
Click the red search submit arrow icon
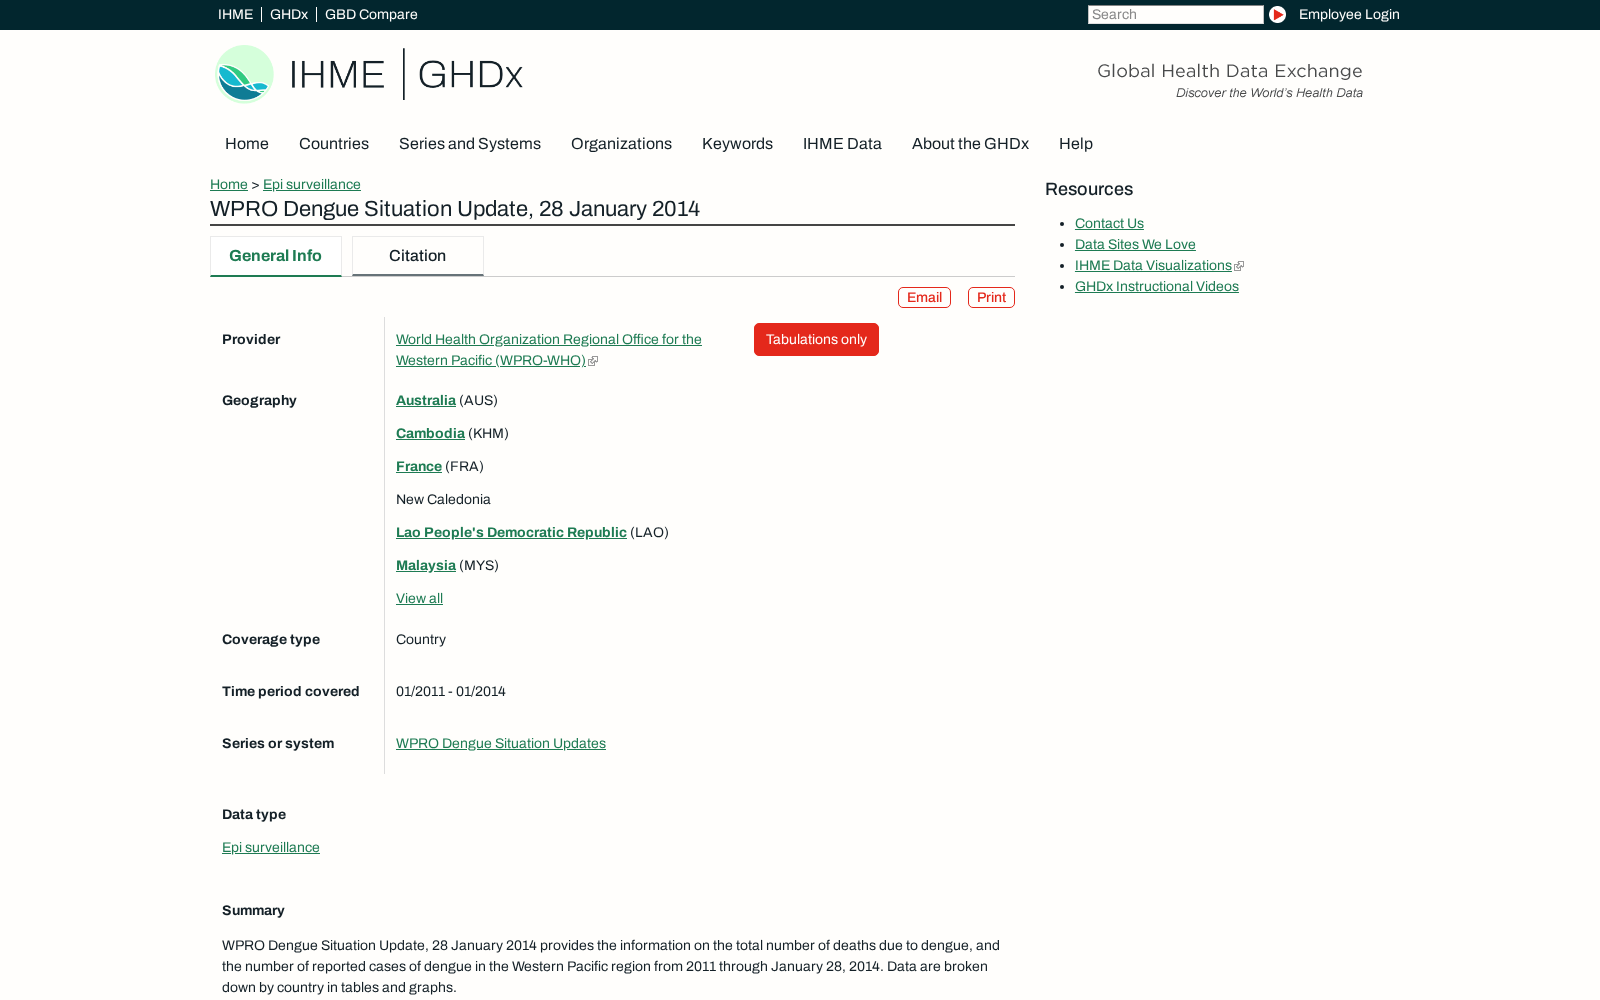click(x=1277, y=14)
